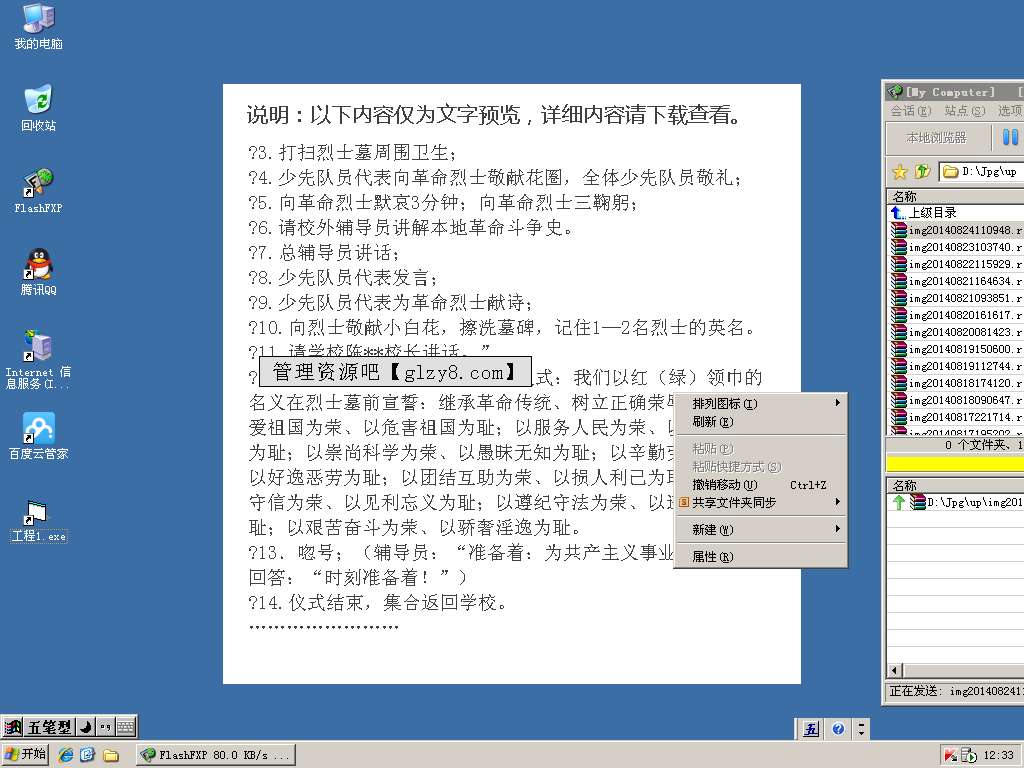Click the 五笔型 input method logo icon
This screenshot has height=768, width=1024.
(x=12, y=727)
